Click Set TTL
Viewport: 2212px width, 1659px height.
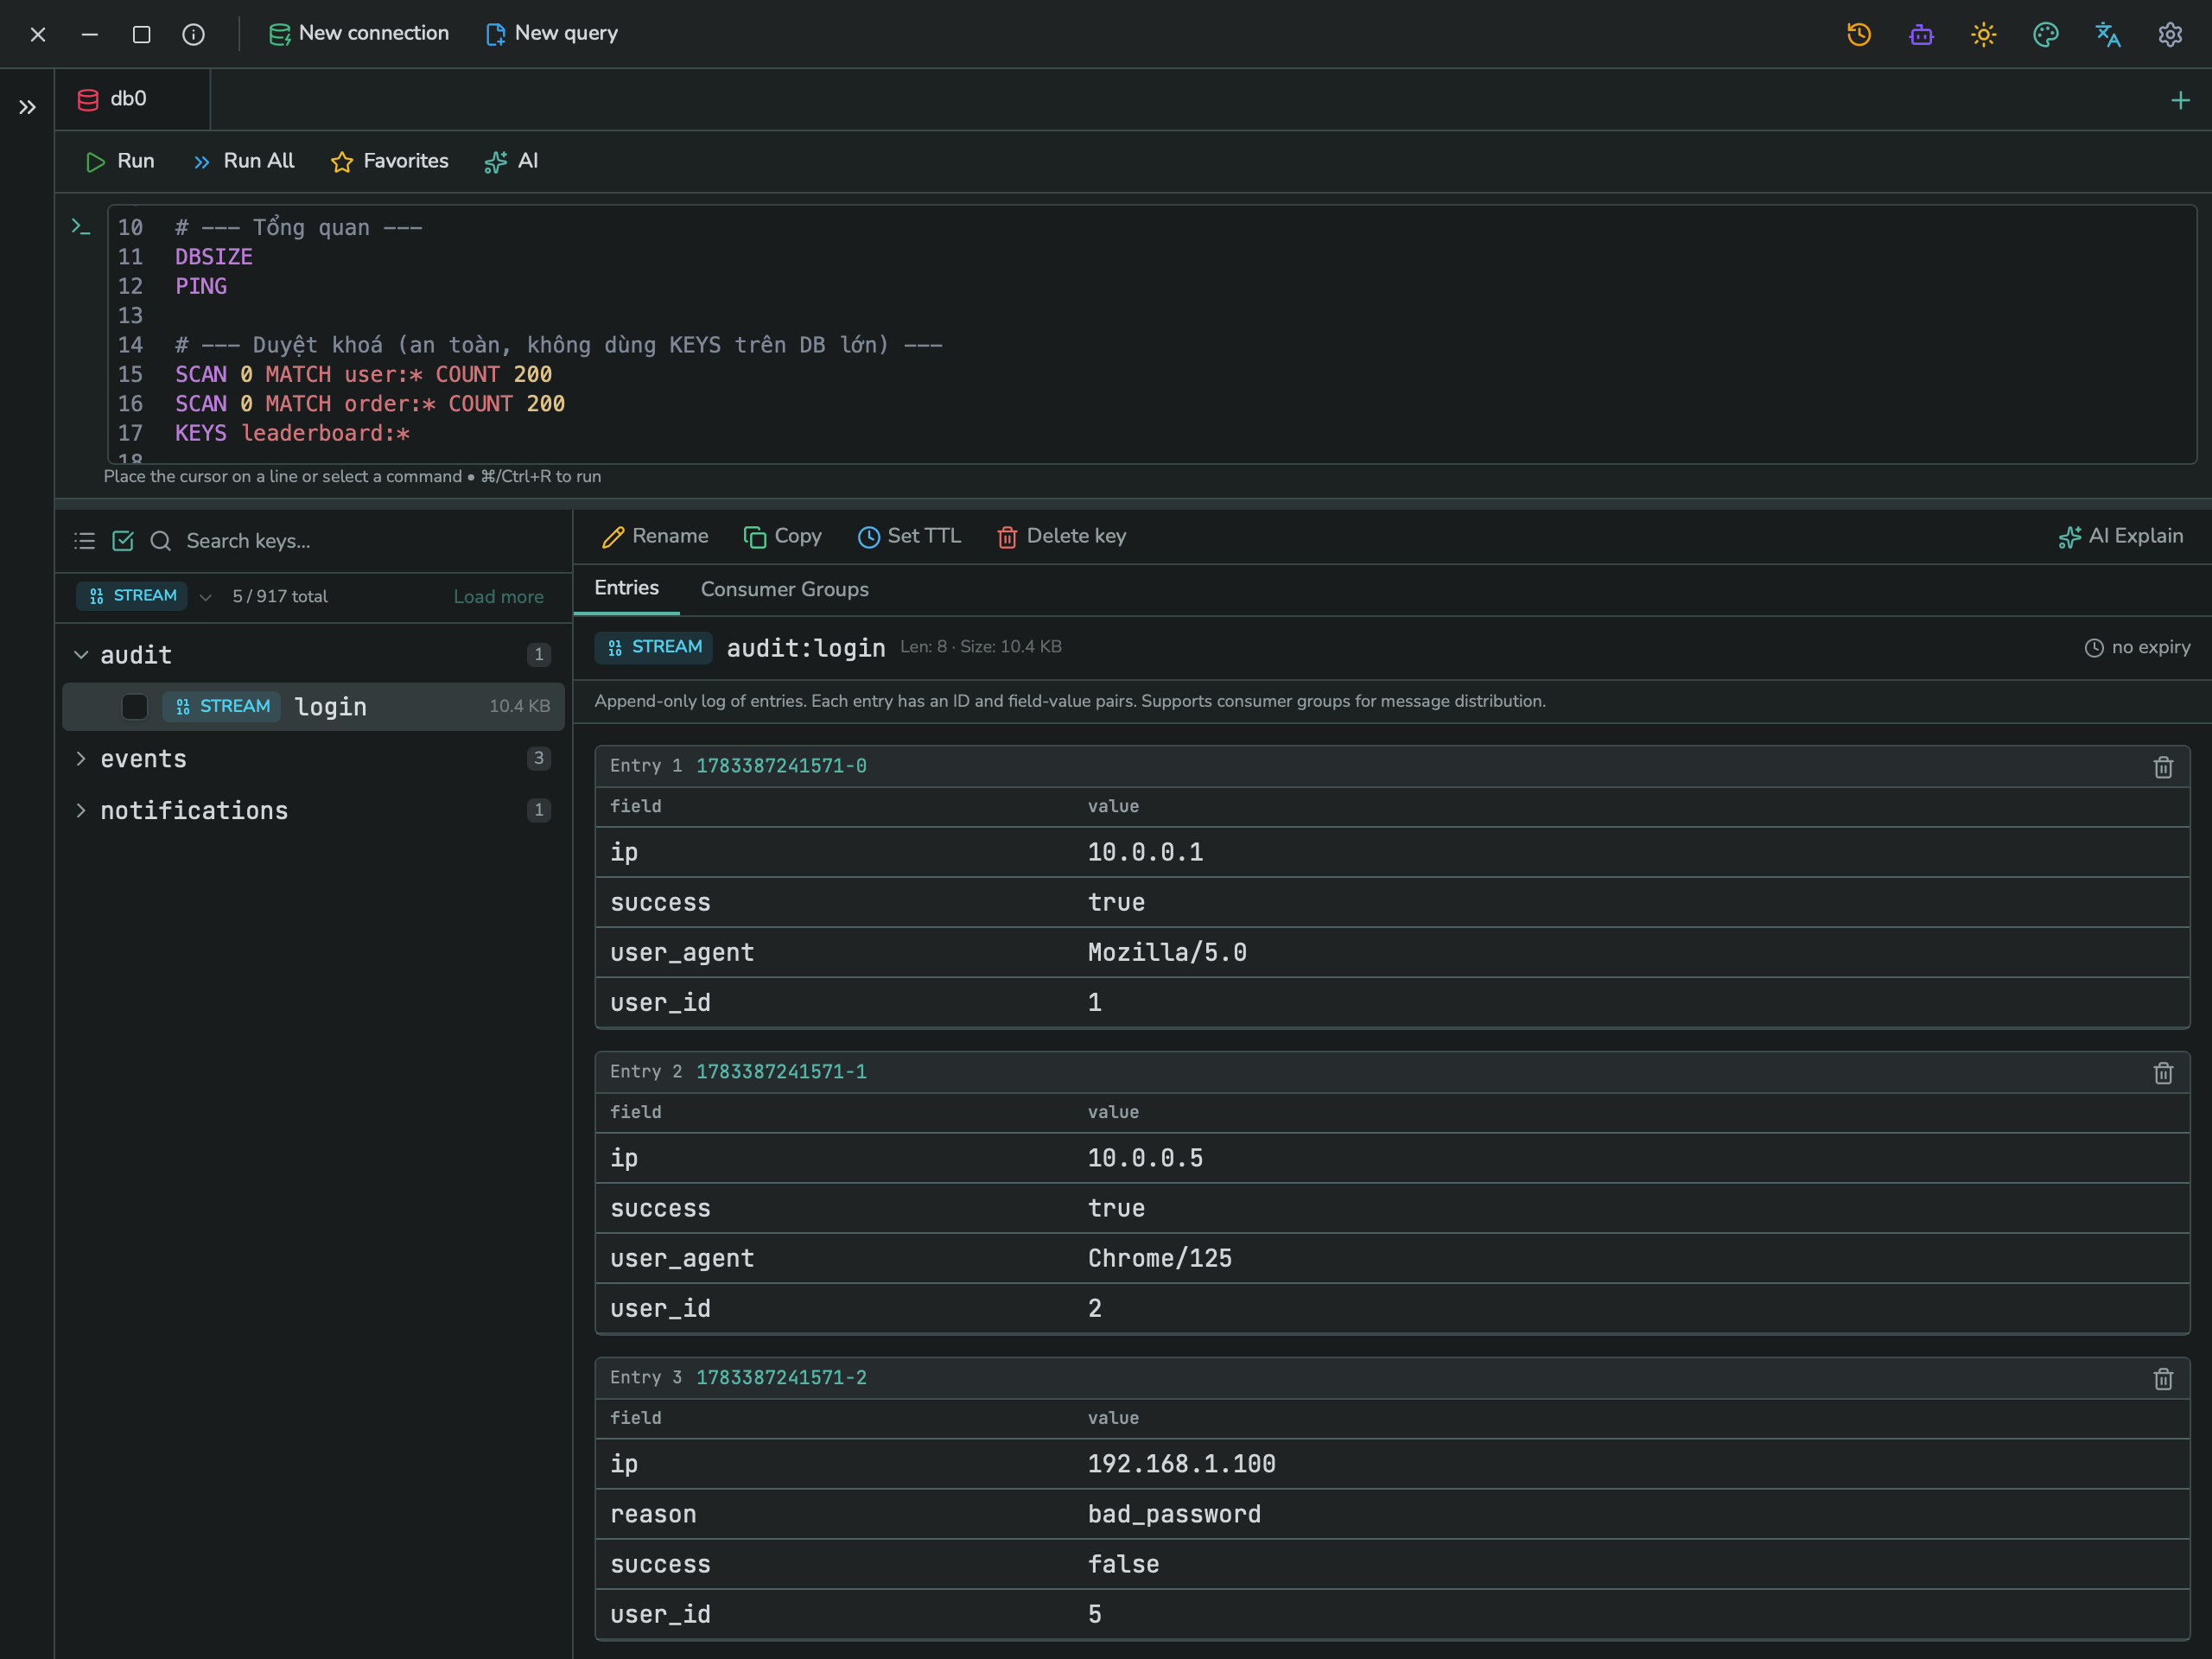click(909, 536)
